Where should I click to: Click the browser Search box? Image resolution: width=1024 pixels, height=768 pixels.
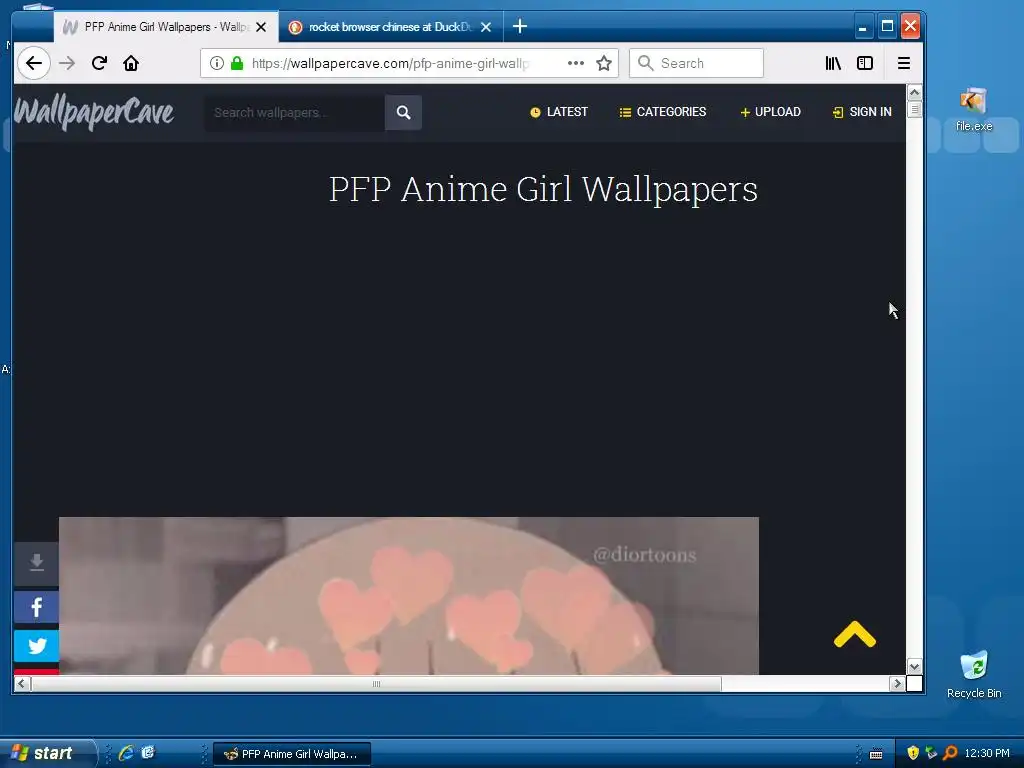pyautogui.click(x=696, y=63)
